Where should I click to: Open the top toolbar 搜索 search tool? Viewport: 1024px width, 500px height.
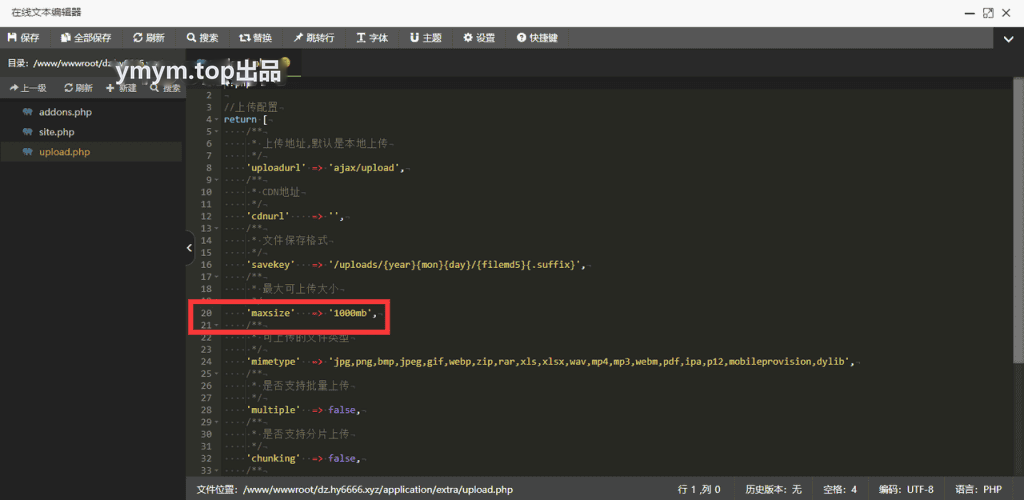pyautogui.click(x=202, y=38)
